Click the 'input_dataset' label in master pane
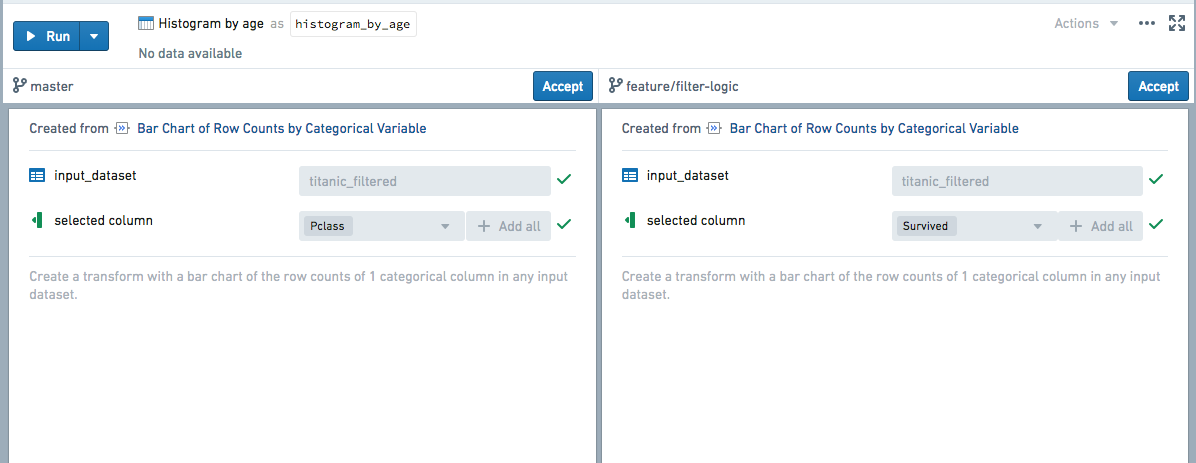This screenshot has width=1196, height=463. point(95,175)
